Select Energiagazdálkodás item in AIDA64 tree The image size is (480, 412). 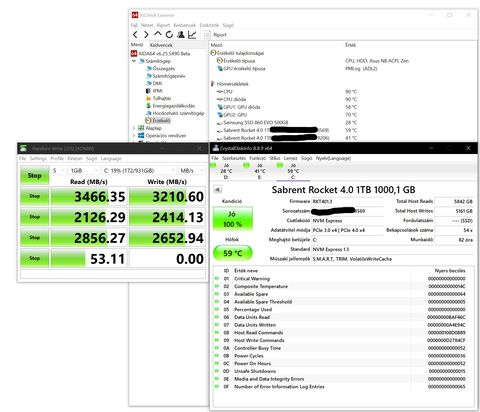point(170,106)
